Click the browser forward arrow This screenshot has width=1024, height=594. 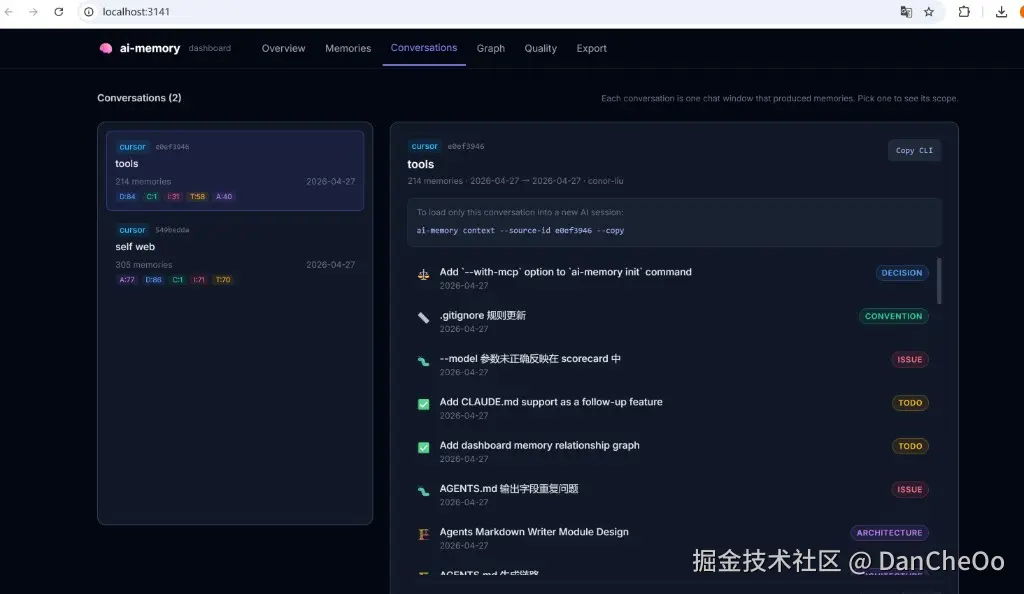point(33,12)
